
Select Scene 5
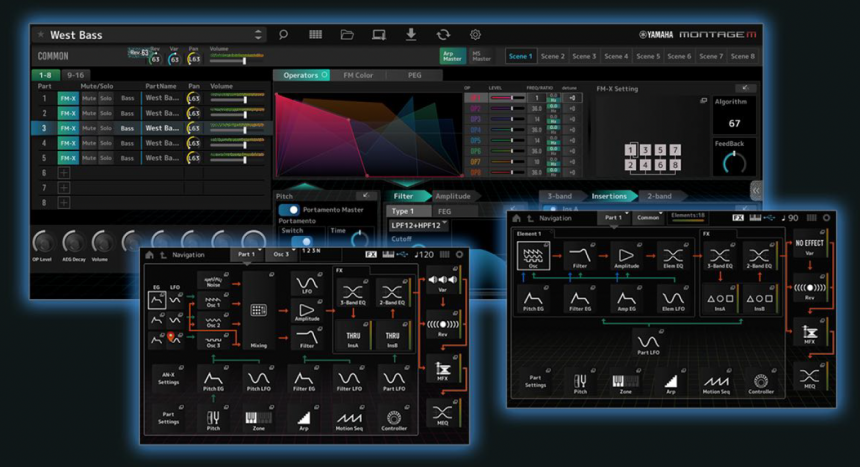pos(648,56)
